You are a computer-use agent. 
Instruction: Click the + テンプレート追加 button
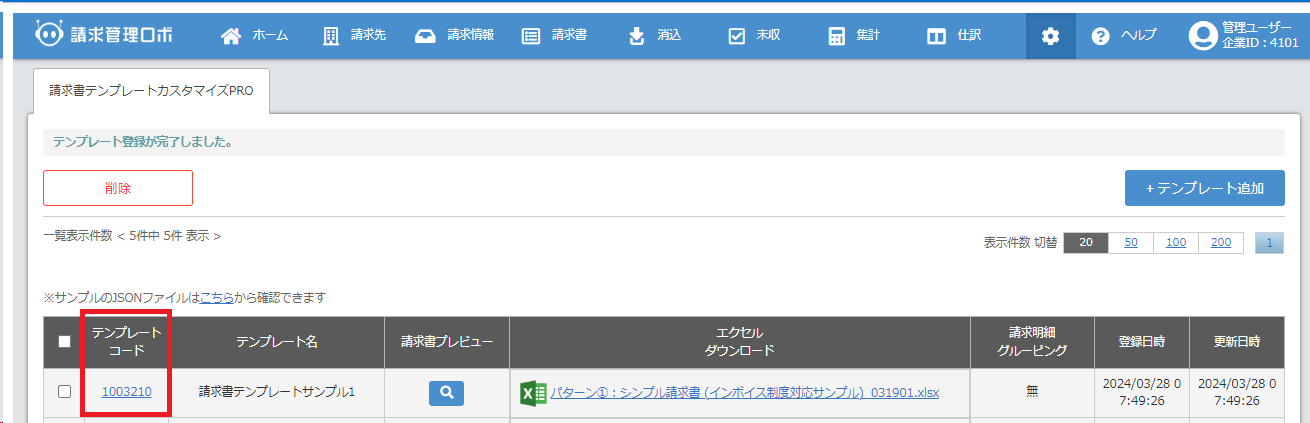pos(1204,188)
